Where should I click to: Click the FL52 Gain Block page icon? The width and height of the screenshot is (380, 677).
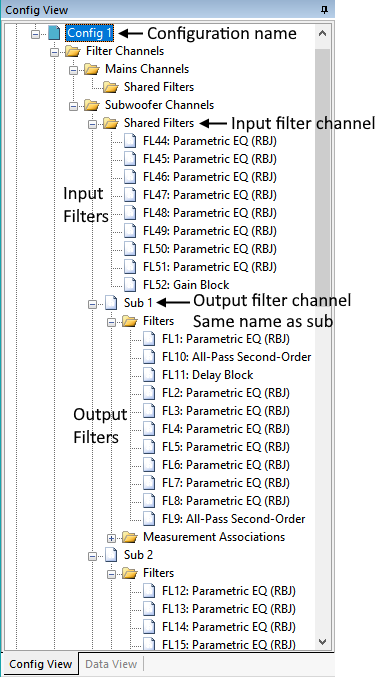click(x=130, y=285)
